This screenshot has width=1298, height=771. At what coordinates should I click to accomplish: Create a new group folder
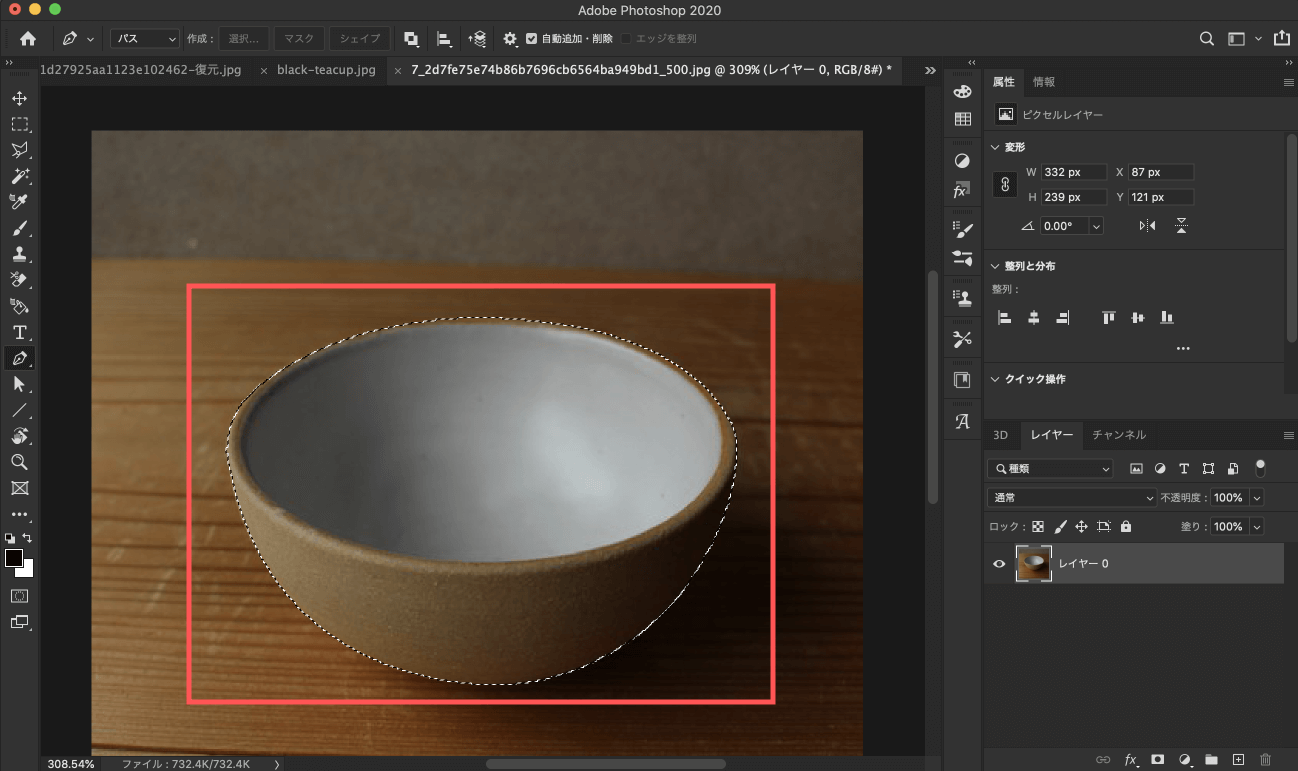(1211, 759)
